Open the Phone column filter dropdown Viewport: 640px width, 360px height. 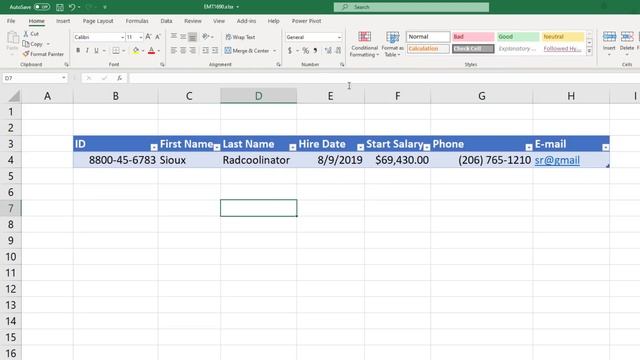(x=529, y=147)
